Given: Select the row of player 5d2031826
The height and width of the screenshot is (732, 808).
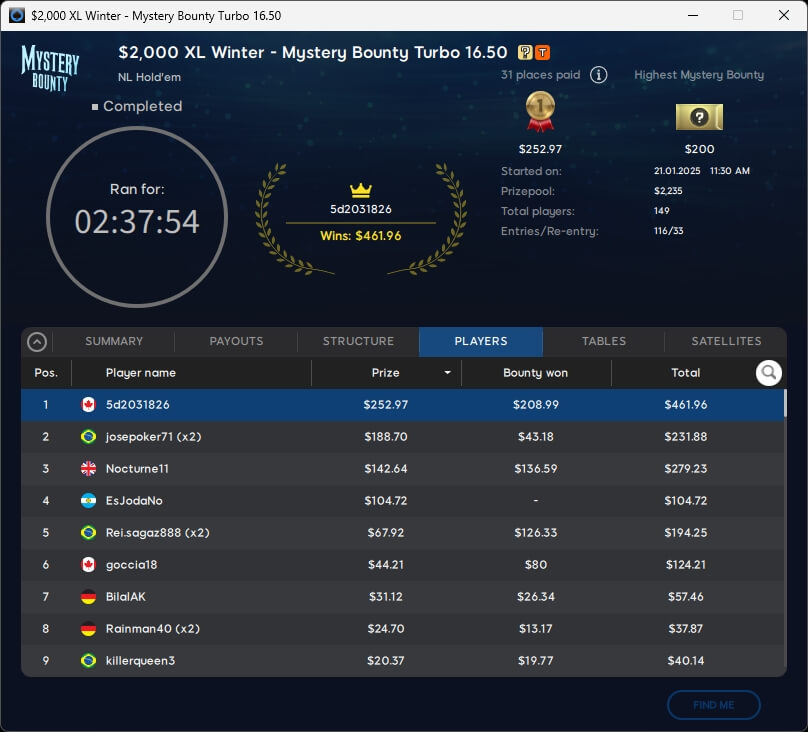Looking at the screenshot, I should (x=402, y=404).
